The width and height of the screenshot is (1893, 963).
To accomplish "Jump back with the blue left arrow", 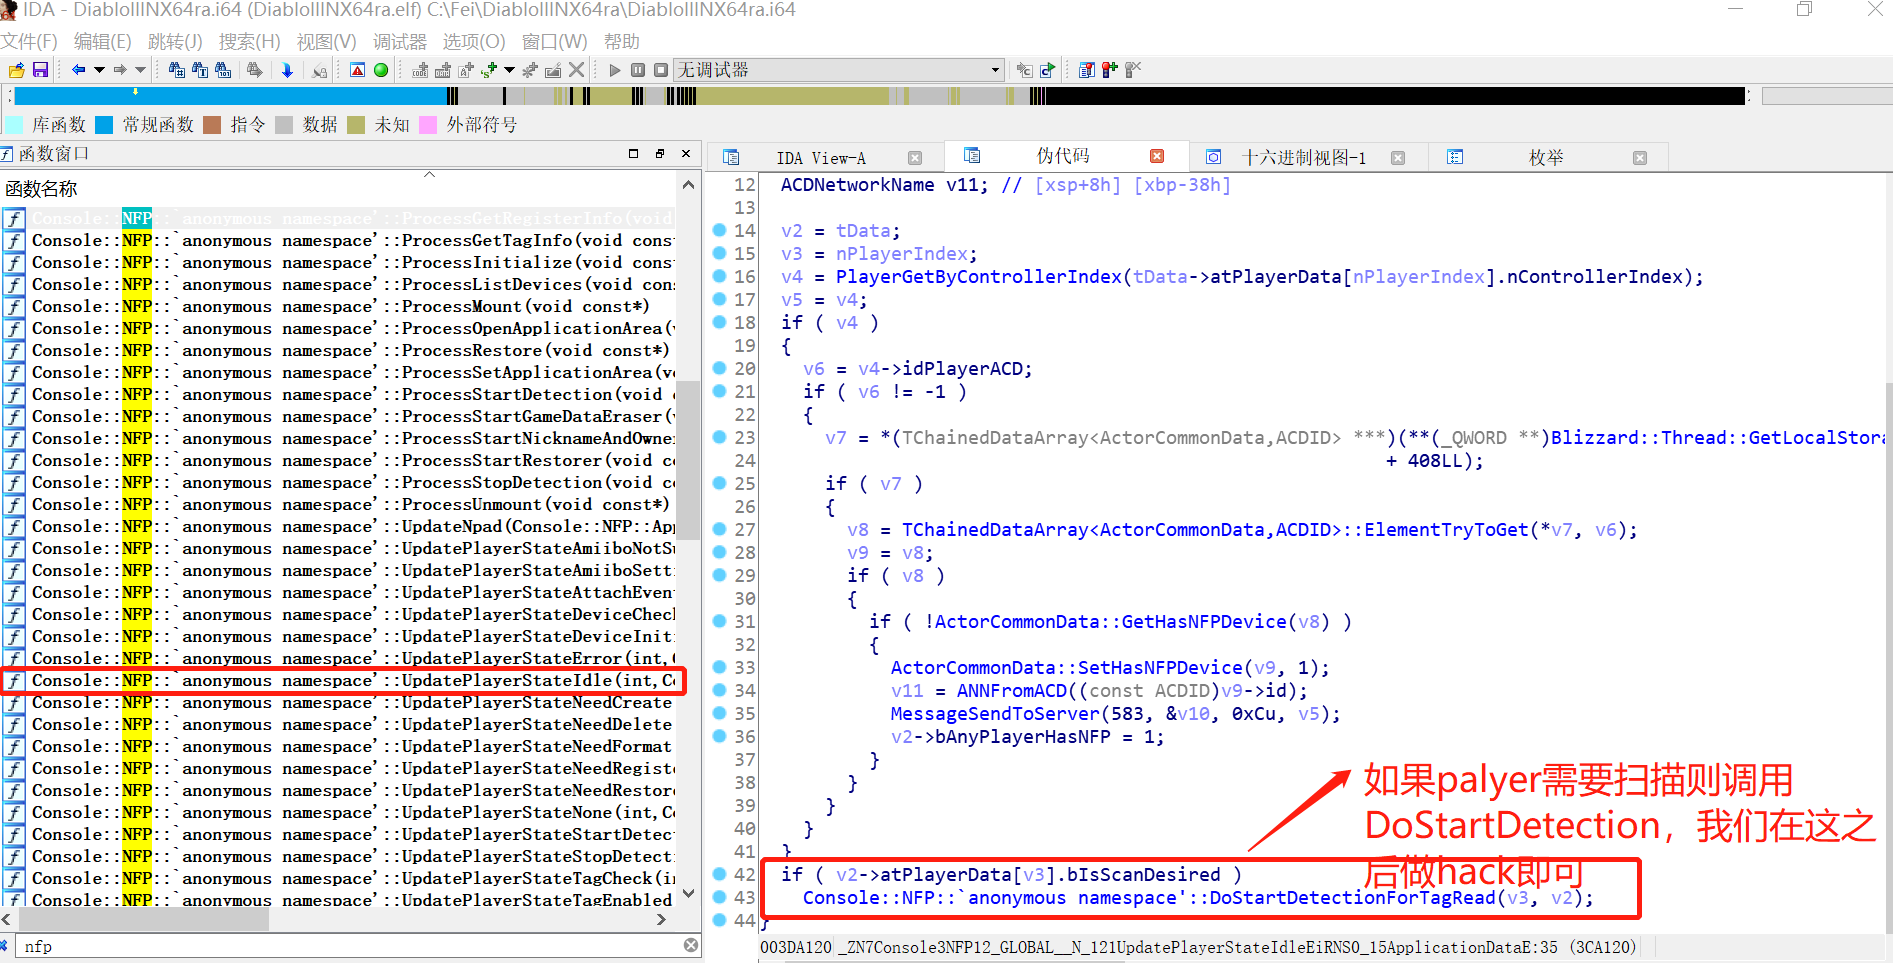I will (78, 70).
